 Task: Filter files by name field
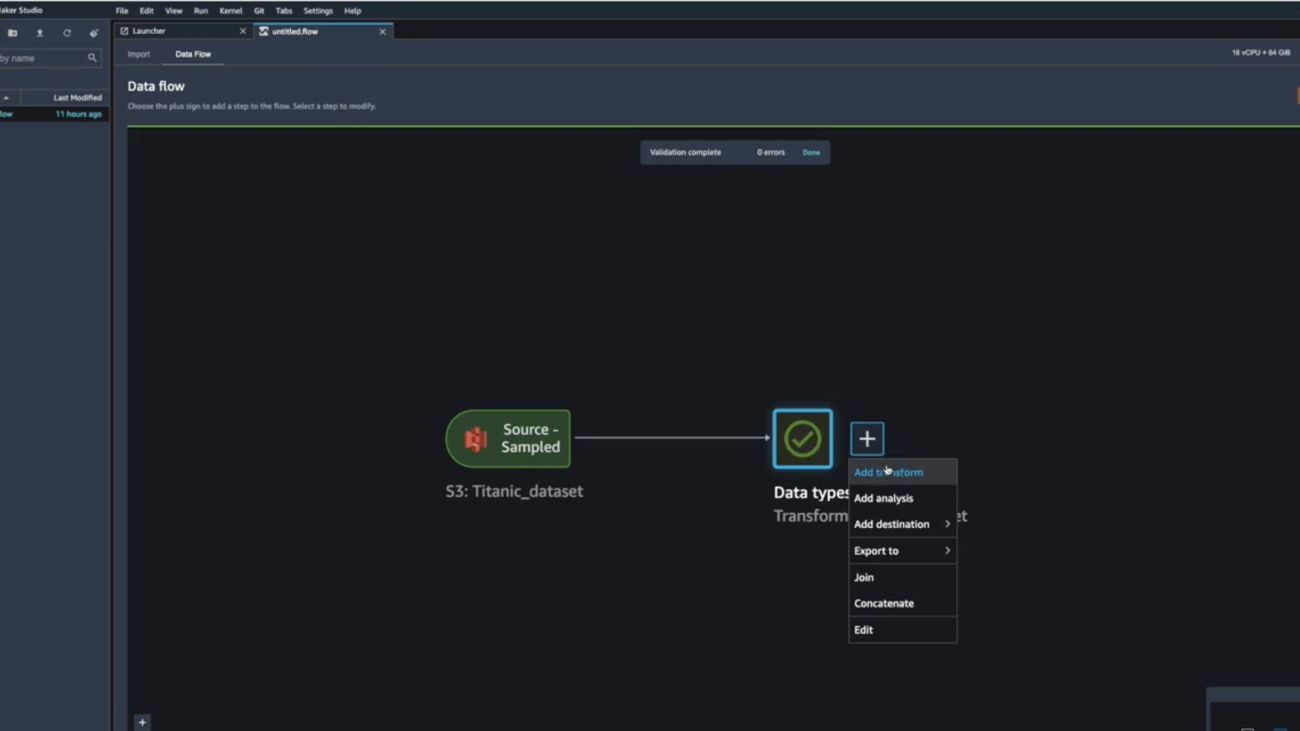[49, 58]
